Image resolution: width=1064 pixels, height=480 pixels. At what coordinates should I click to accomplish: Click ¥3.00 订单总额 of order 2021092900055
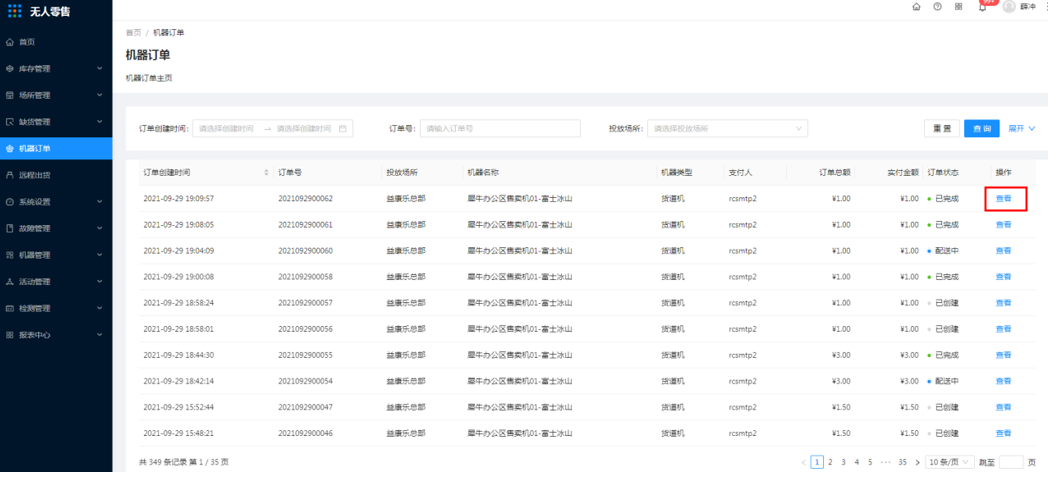[839, 355]
